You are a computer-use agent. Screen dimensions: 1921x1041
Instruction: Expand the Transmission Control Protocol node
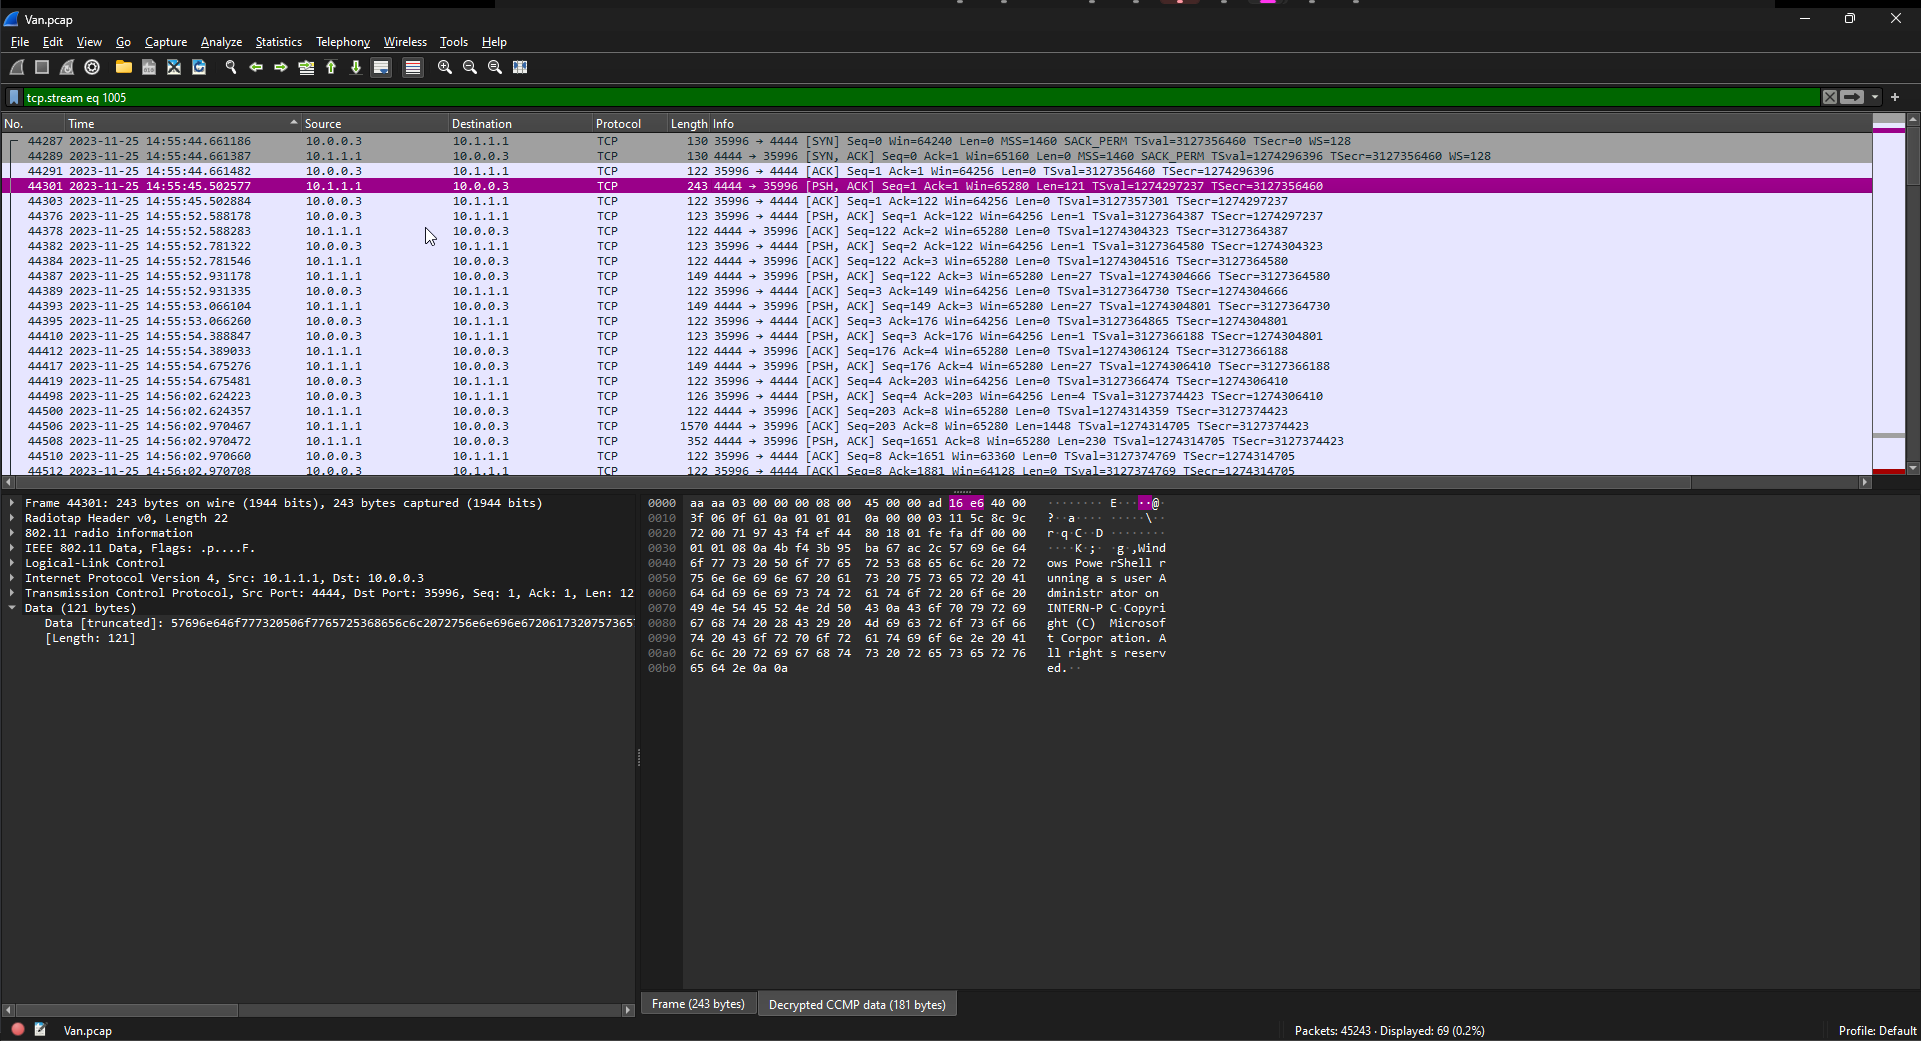(12, 593)
